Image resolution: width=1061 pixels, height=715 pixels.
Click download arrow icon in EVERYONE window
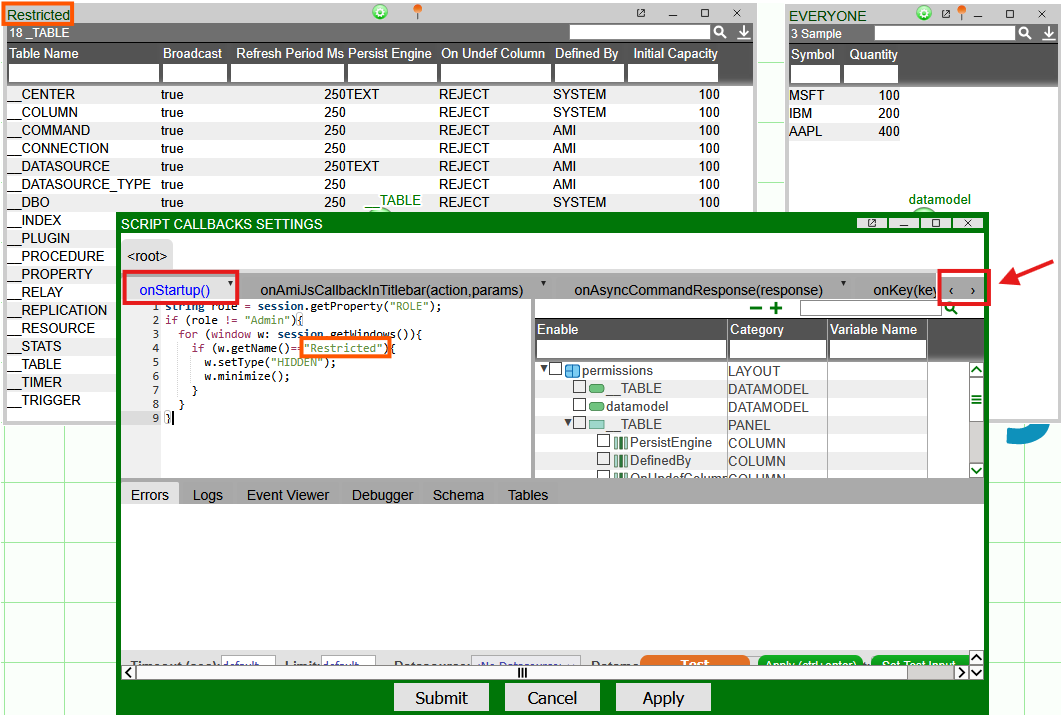[1045, 34]
